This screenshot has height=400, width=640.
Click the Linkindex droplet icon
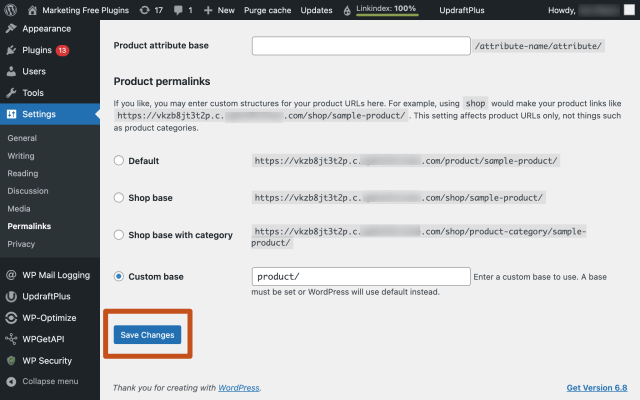click(347, 11)
